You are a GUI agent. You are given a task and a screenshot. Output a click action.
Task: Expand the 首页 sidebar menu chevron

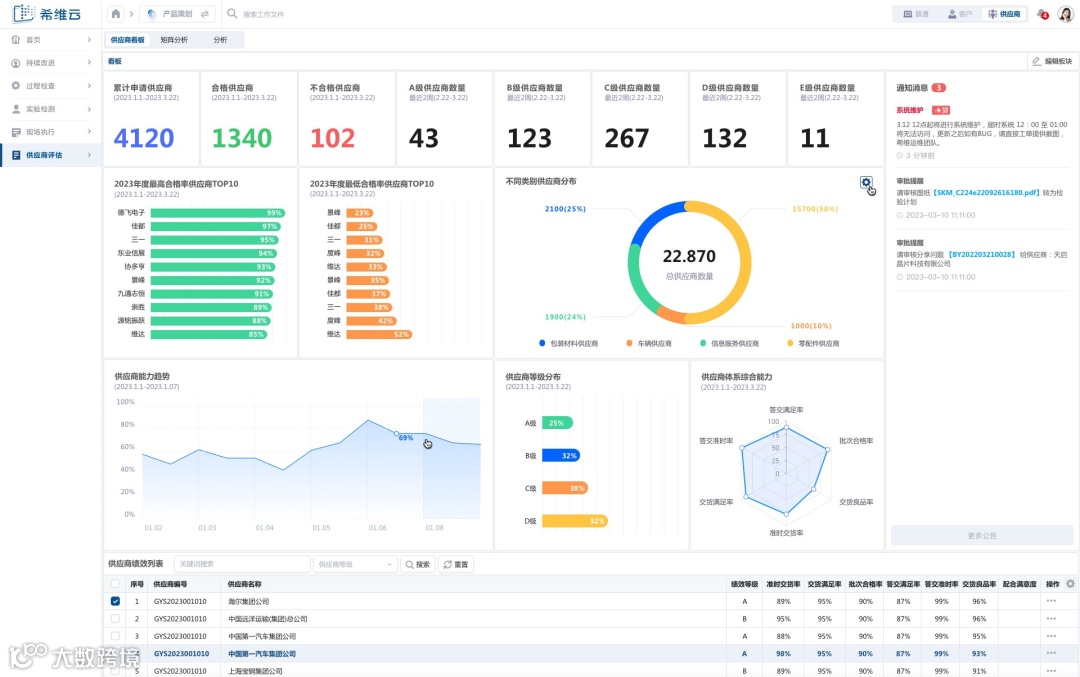[x=89, y=40]
